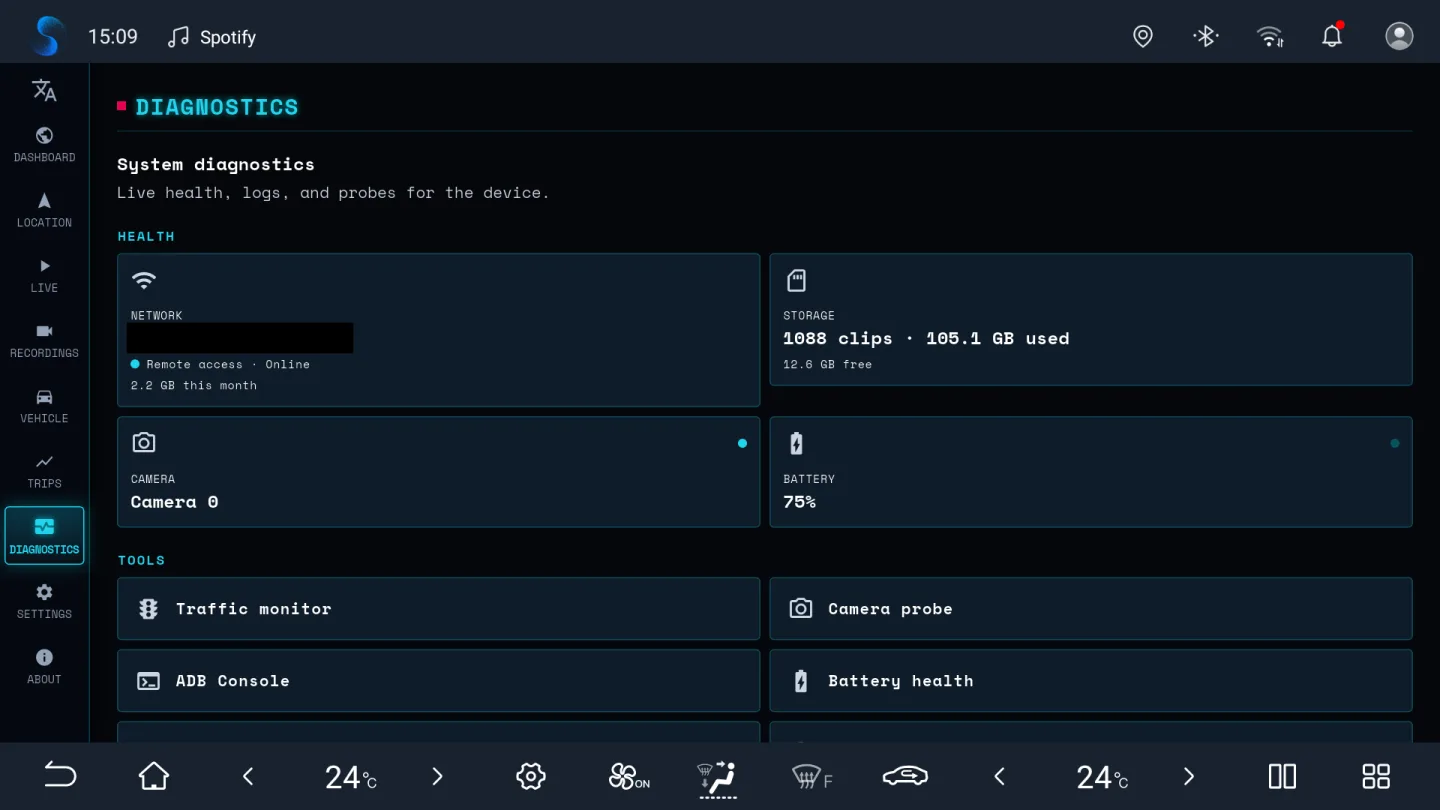Open the user profile avatar
Image resolution: width=1440 pixels, height=810 pixels.
[1399, 36]
